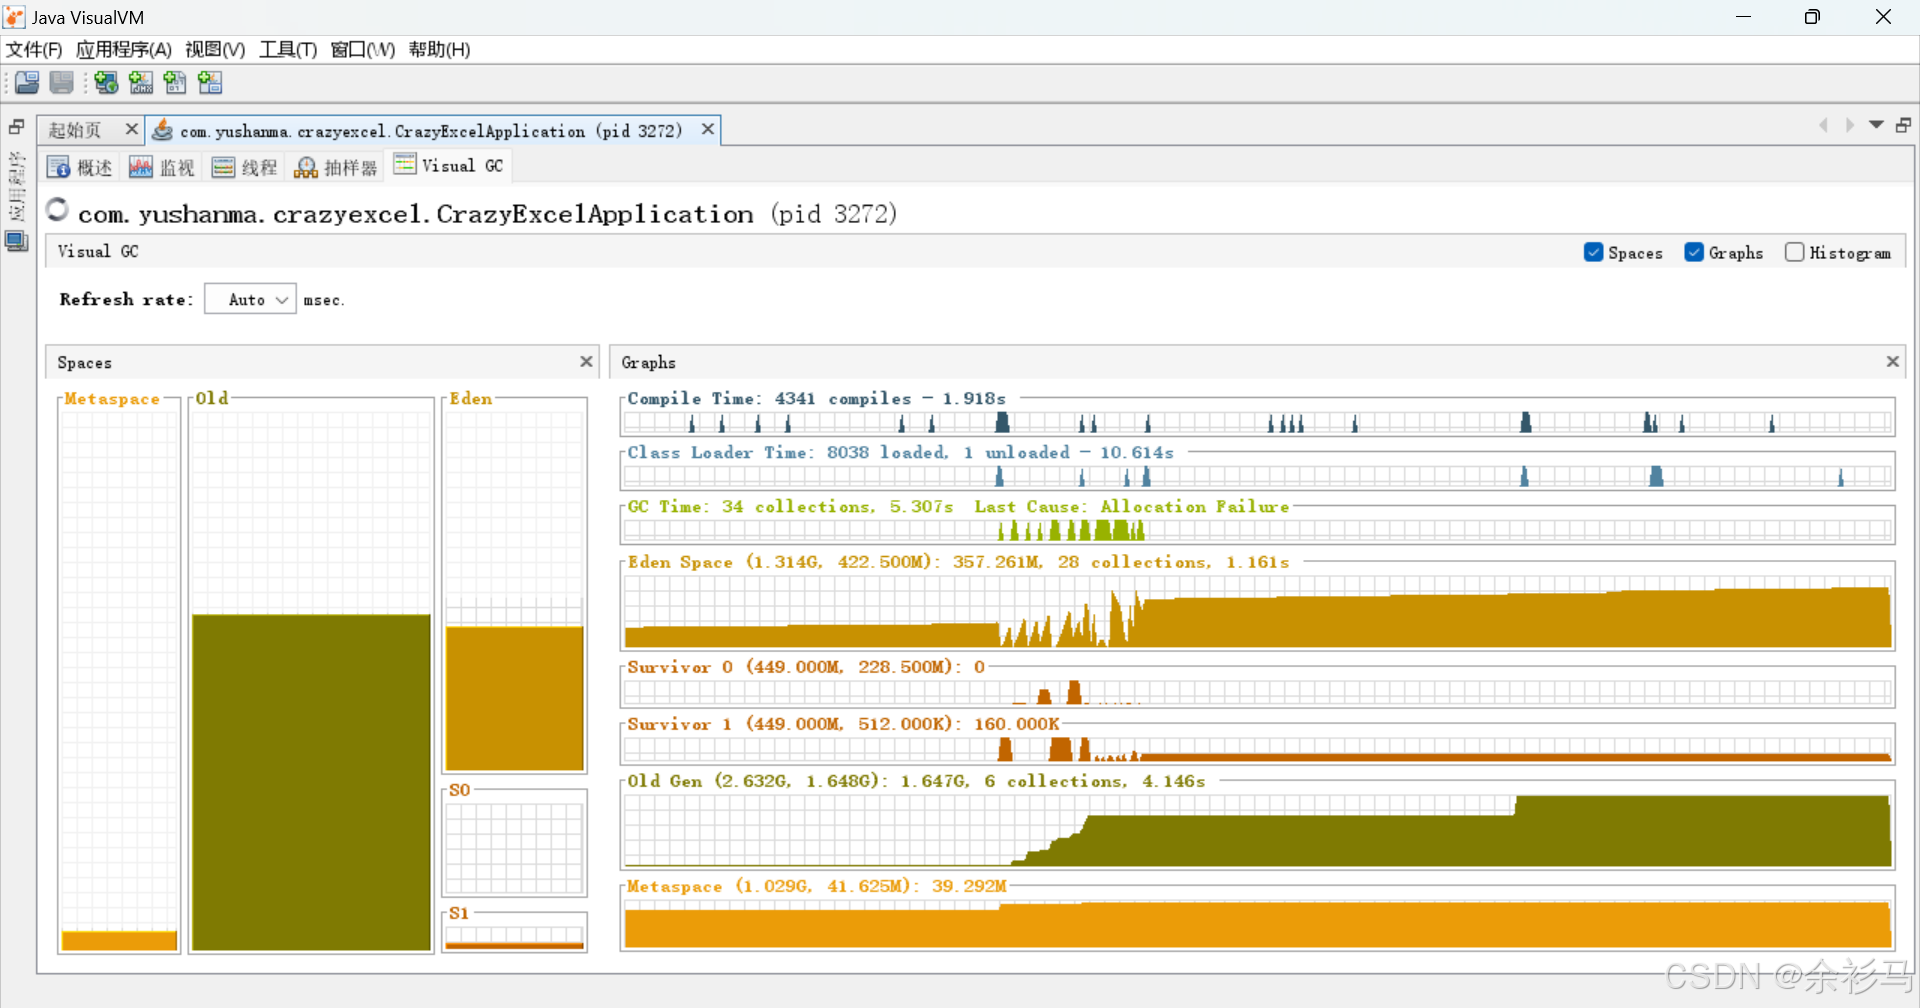Open the 视图(V) menu
The height and width of the screenshot is (1008, 1920).
[x=215, y=50]
